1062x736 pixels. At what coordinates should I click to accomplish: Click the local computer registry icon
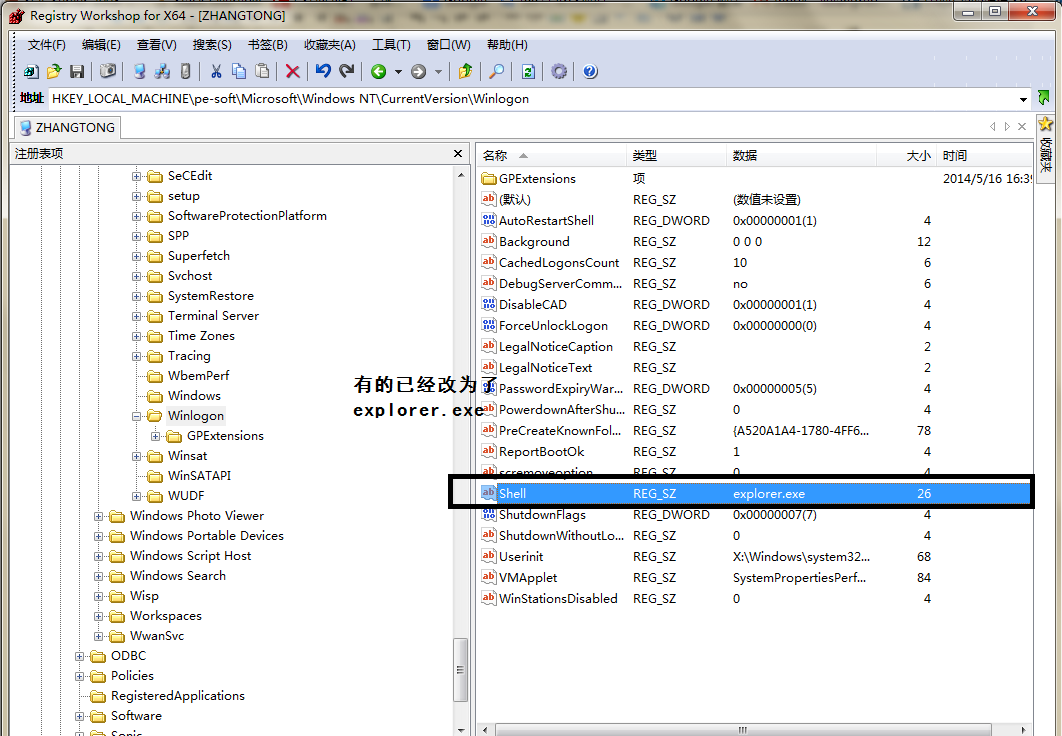point(140,71)
